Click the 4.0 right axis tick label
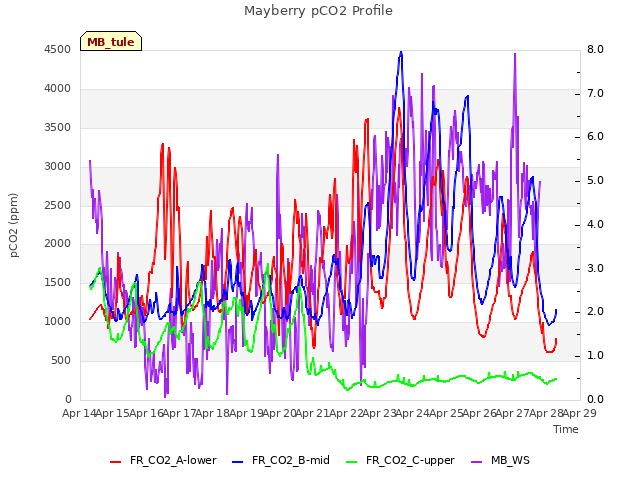 [x=595, y=224]
